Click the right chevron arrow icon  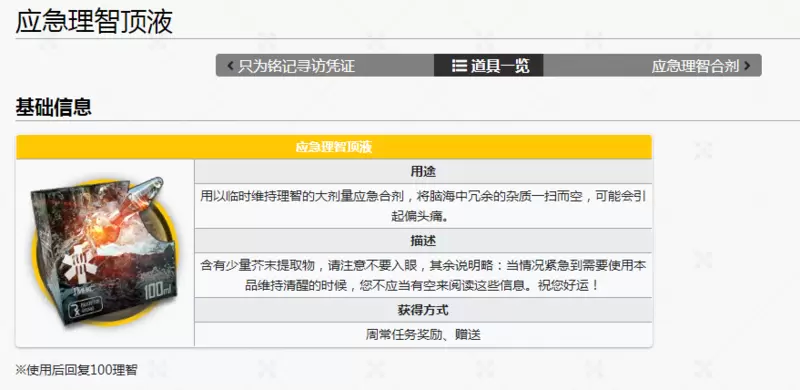coord(747,66)
